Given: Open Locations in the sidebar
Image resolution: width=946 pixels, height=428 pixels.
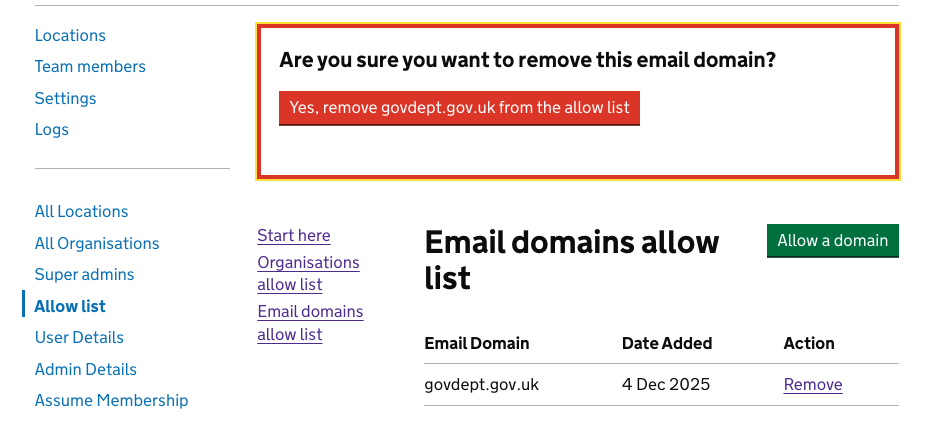Looking at the screenshot, I should click(70, 36).
